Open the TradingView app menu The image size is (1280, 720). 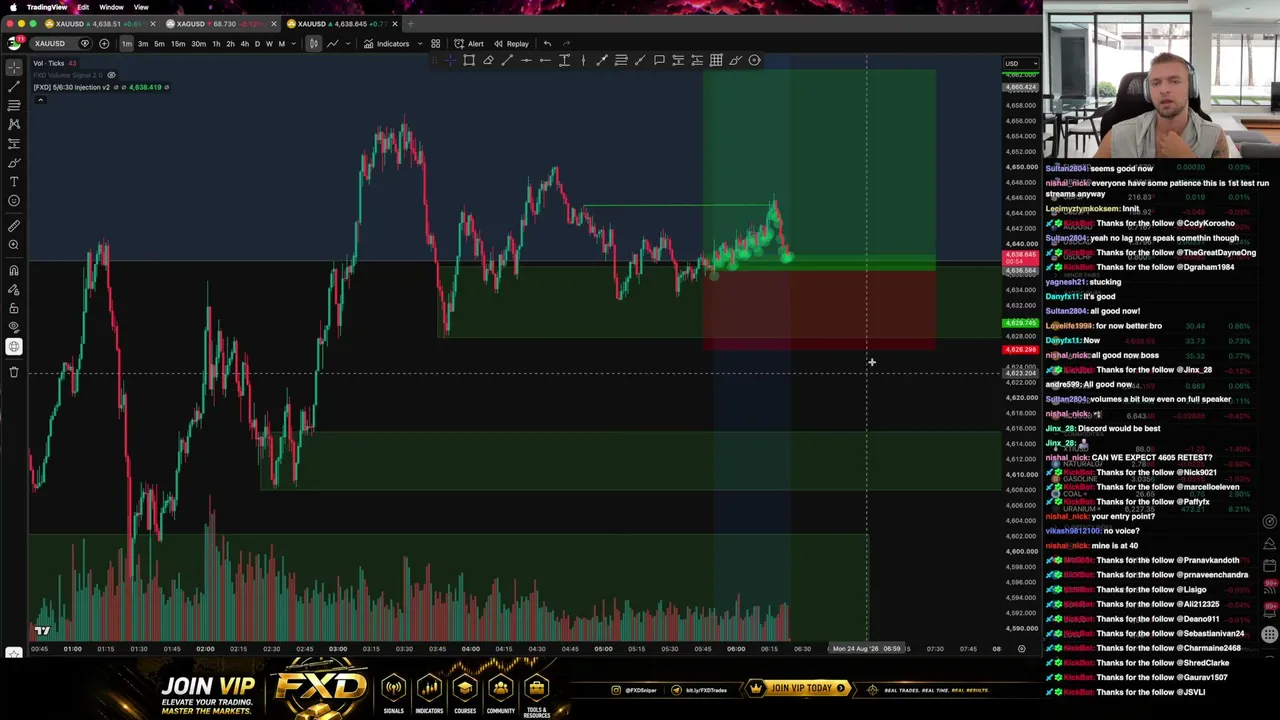[x=47, y=7]
